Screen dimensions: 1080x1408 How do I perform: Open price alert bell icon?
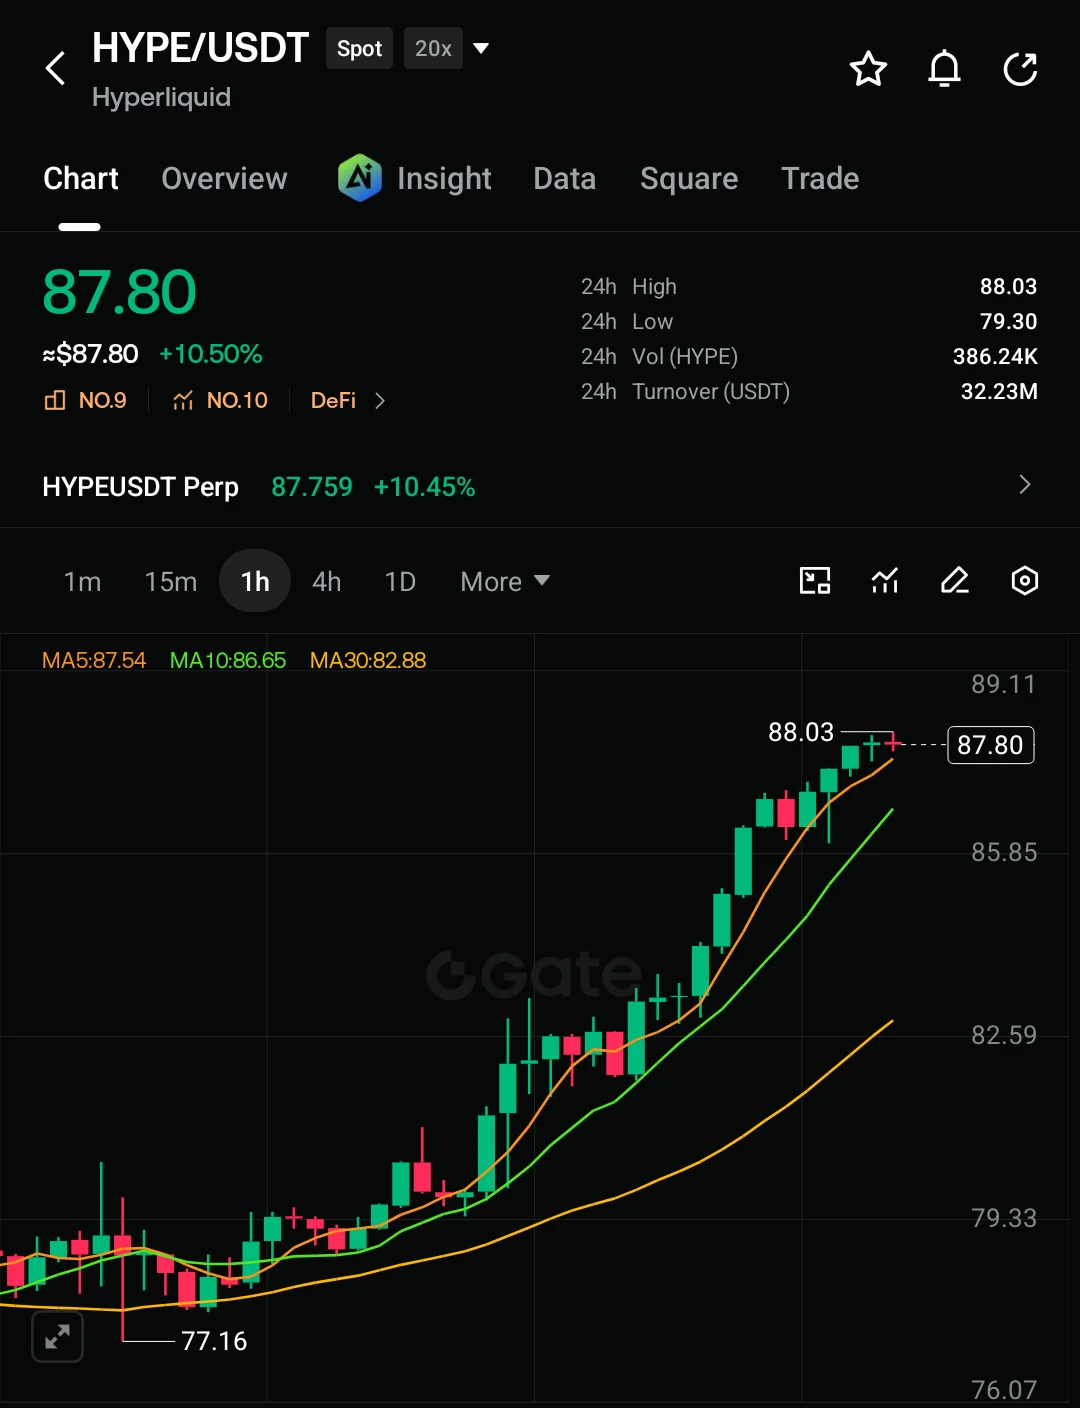[944, 69]
